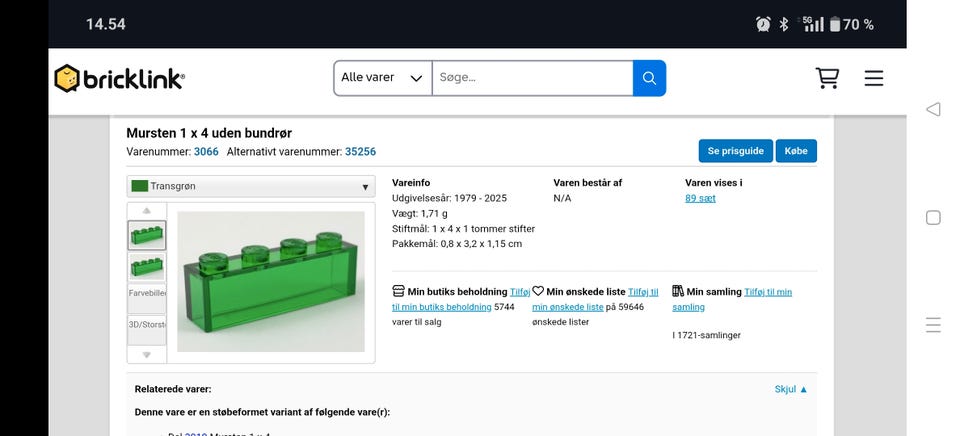Click the text I 1721-samlinger

[x=707, y=336]
